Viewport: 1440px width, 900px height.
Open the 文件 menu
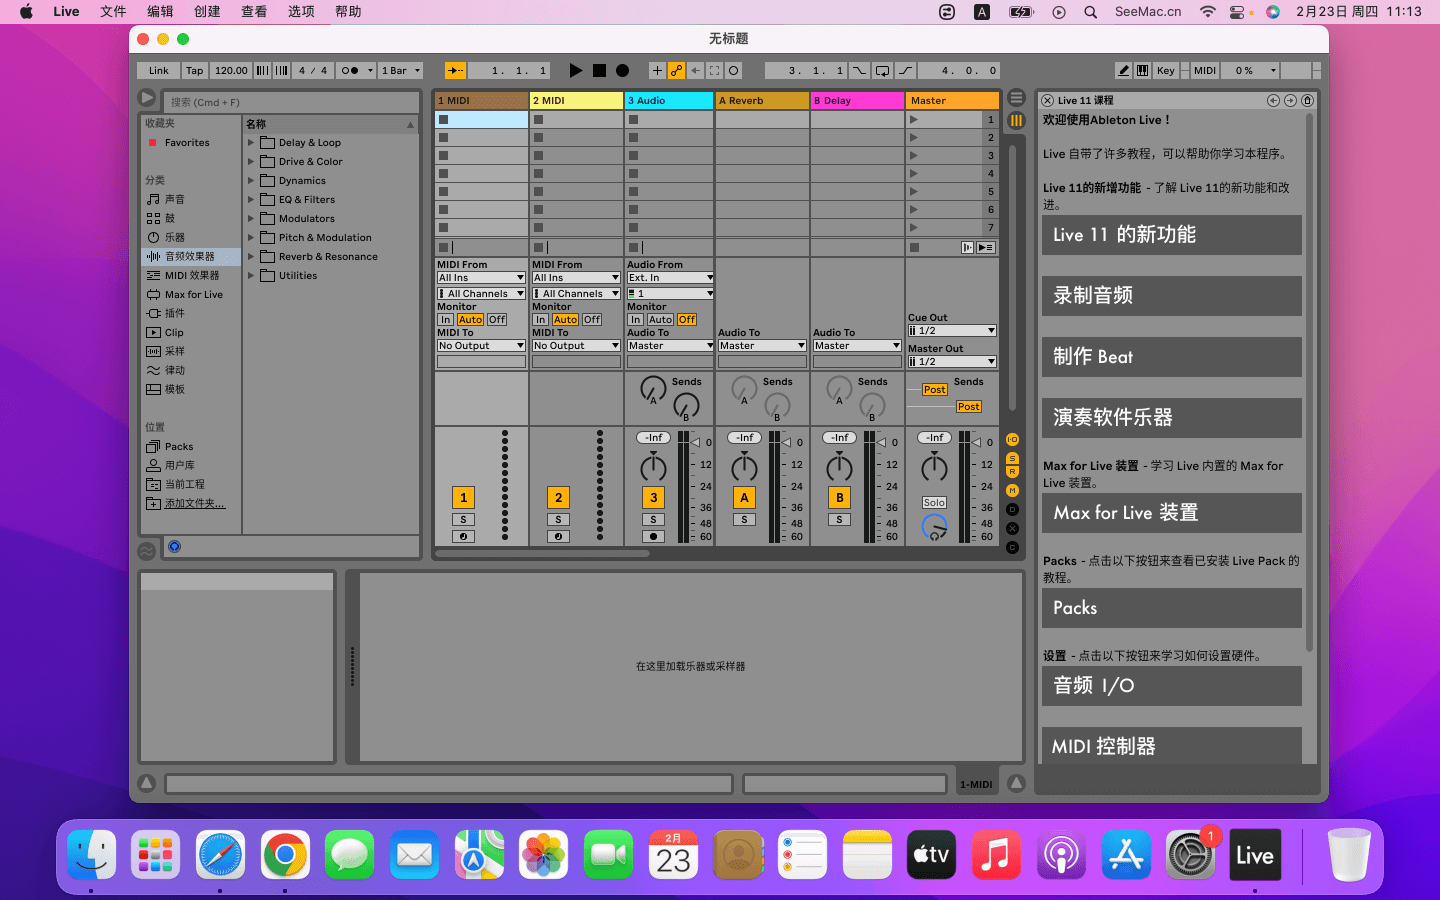113,12
